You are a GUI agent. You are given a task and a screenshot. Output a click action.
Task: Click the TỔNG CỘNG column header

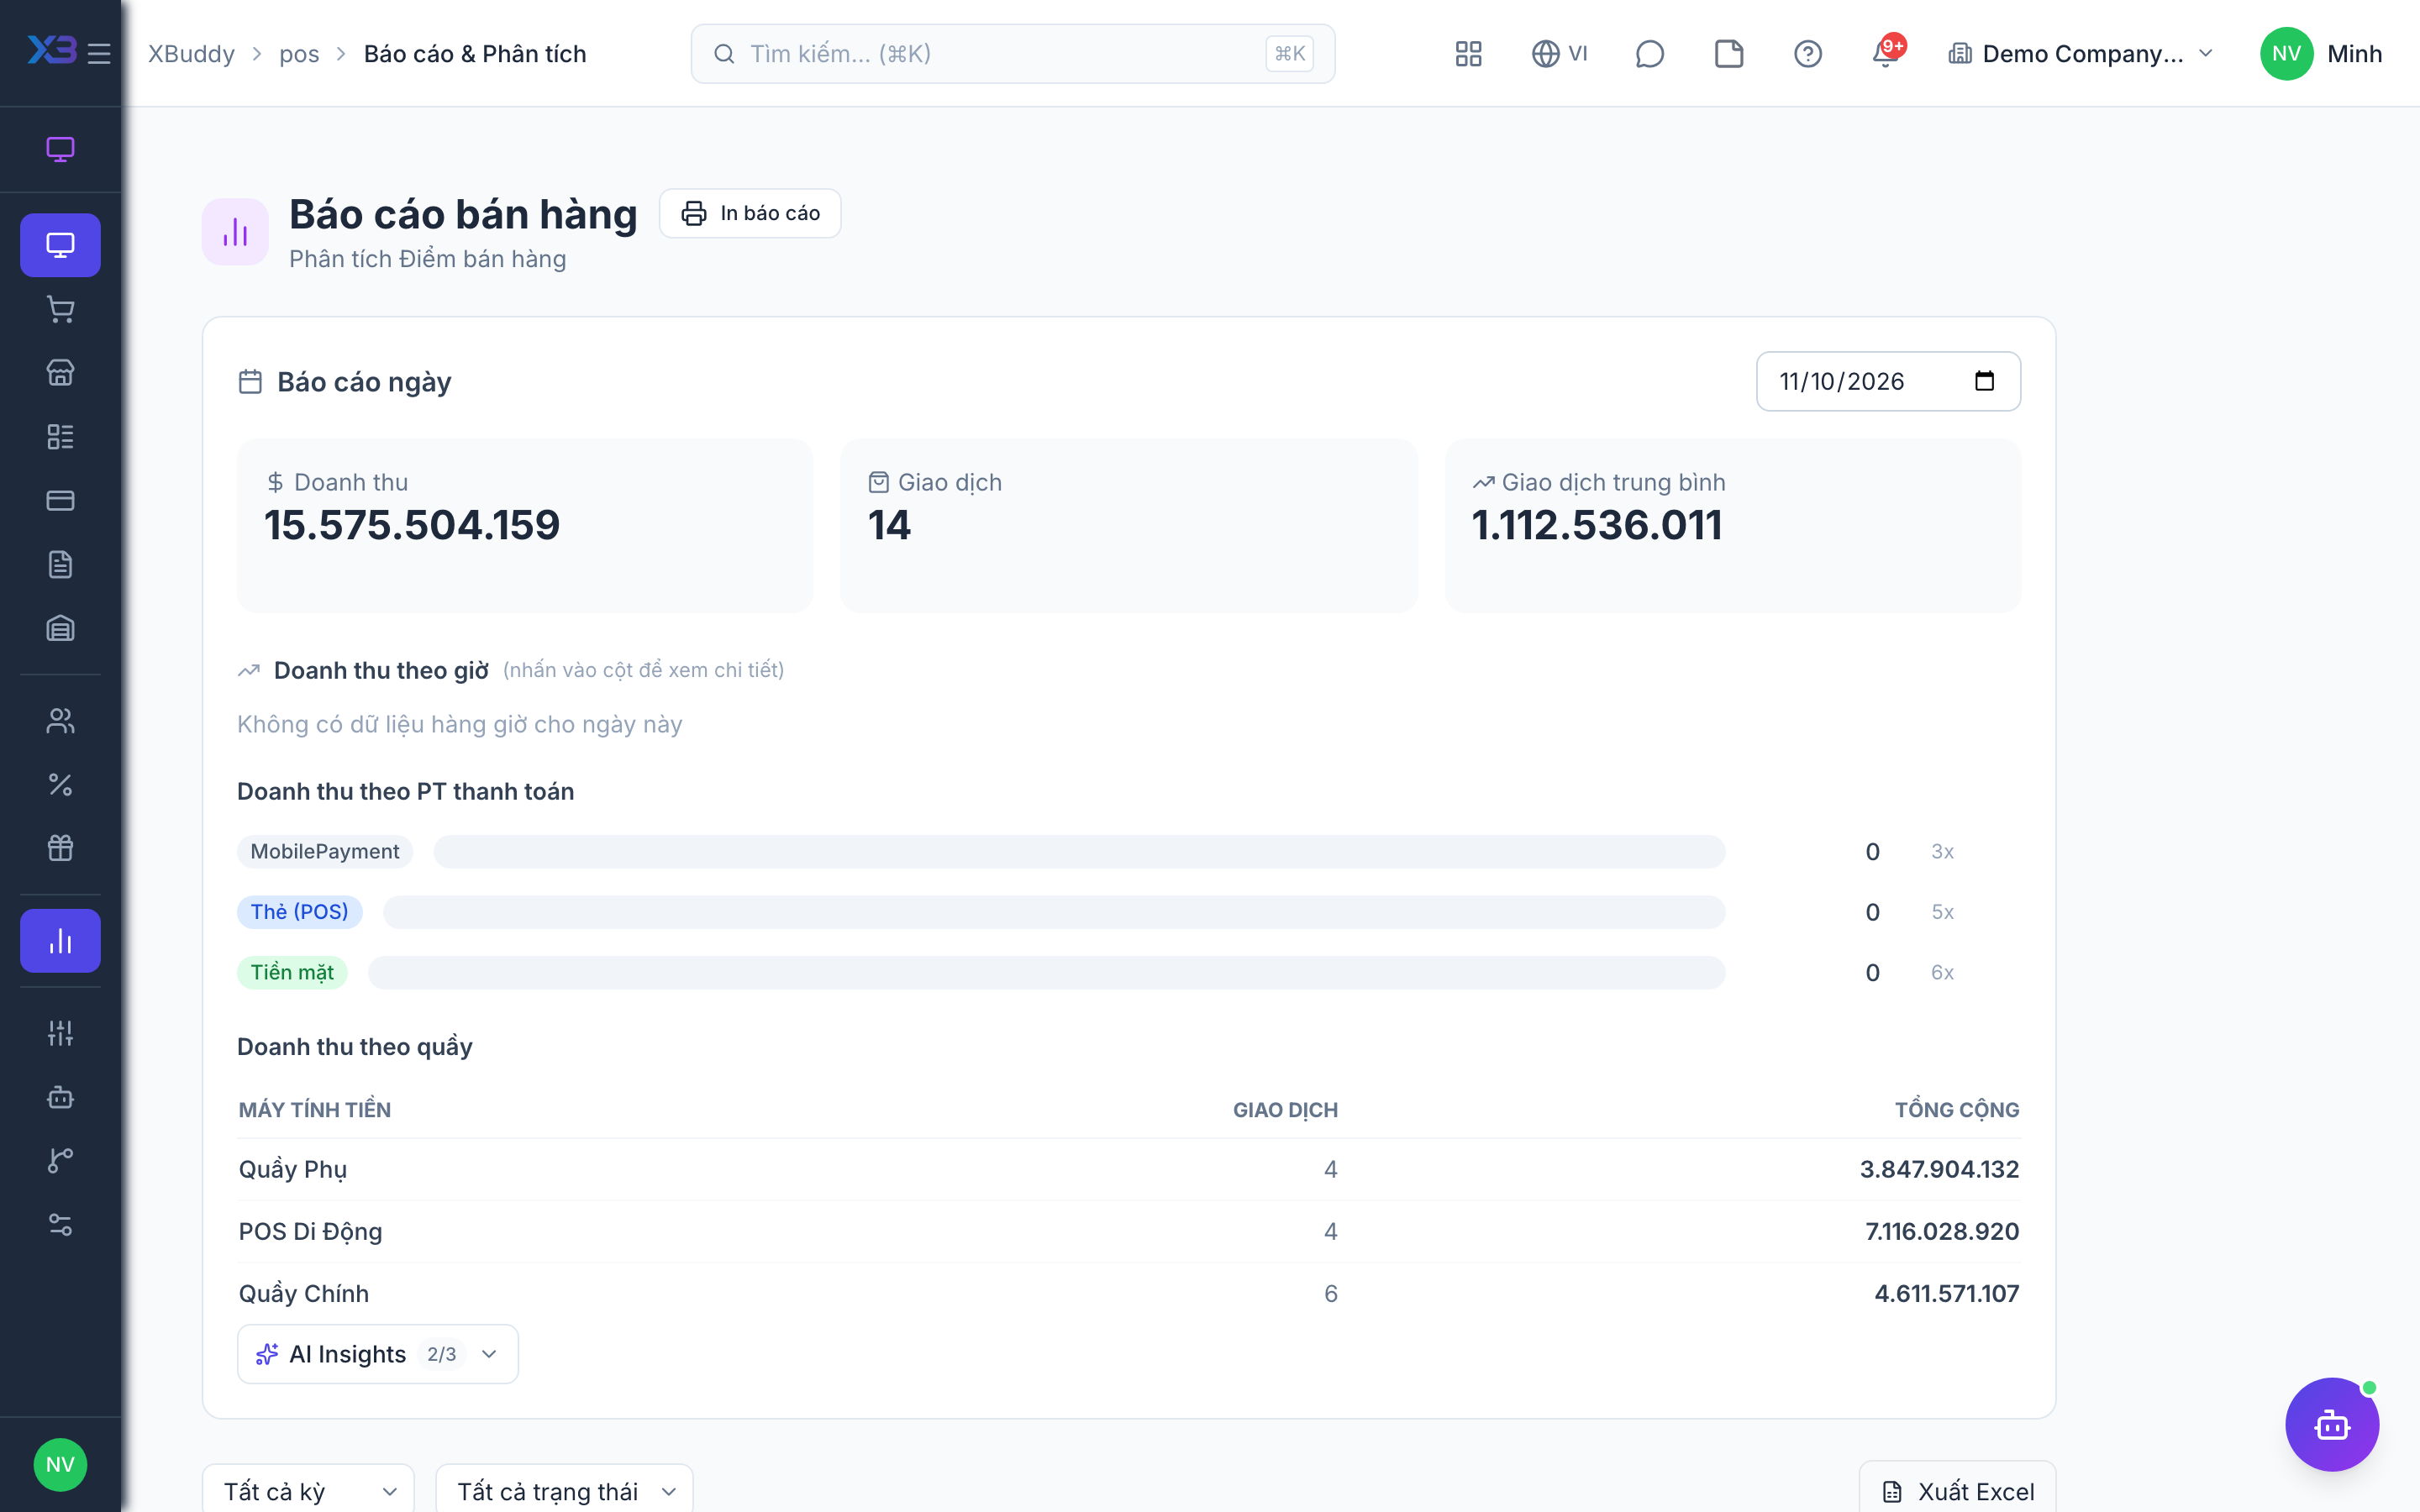click(1957, 1110)
